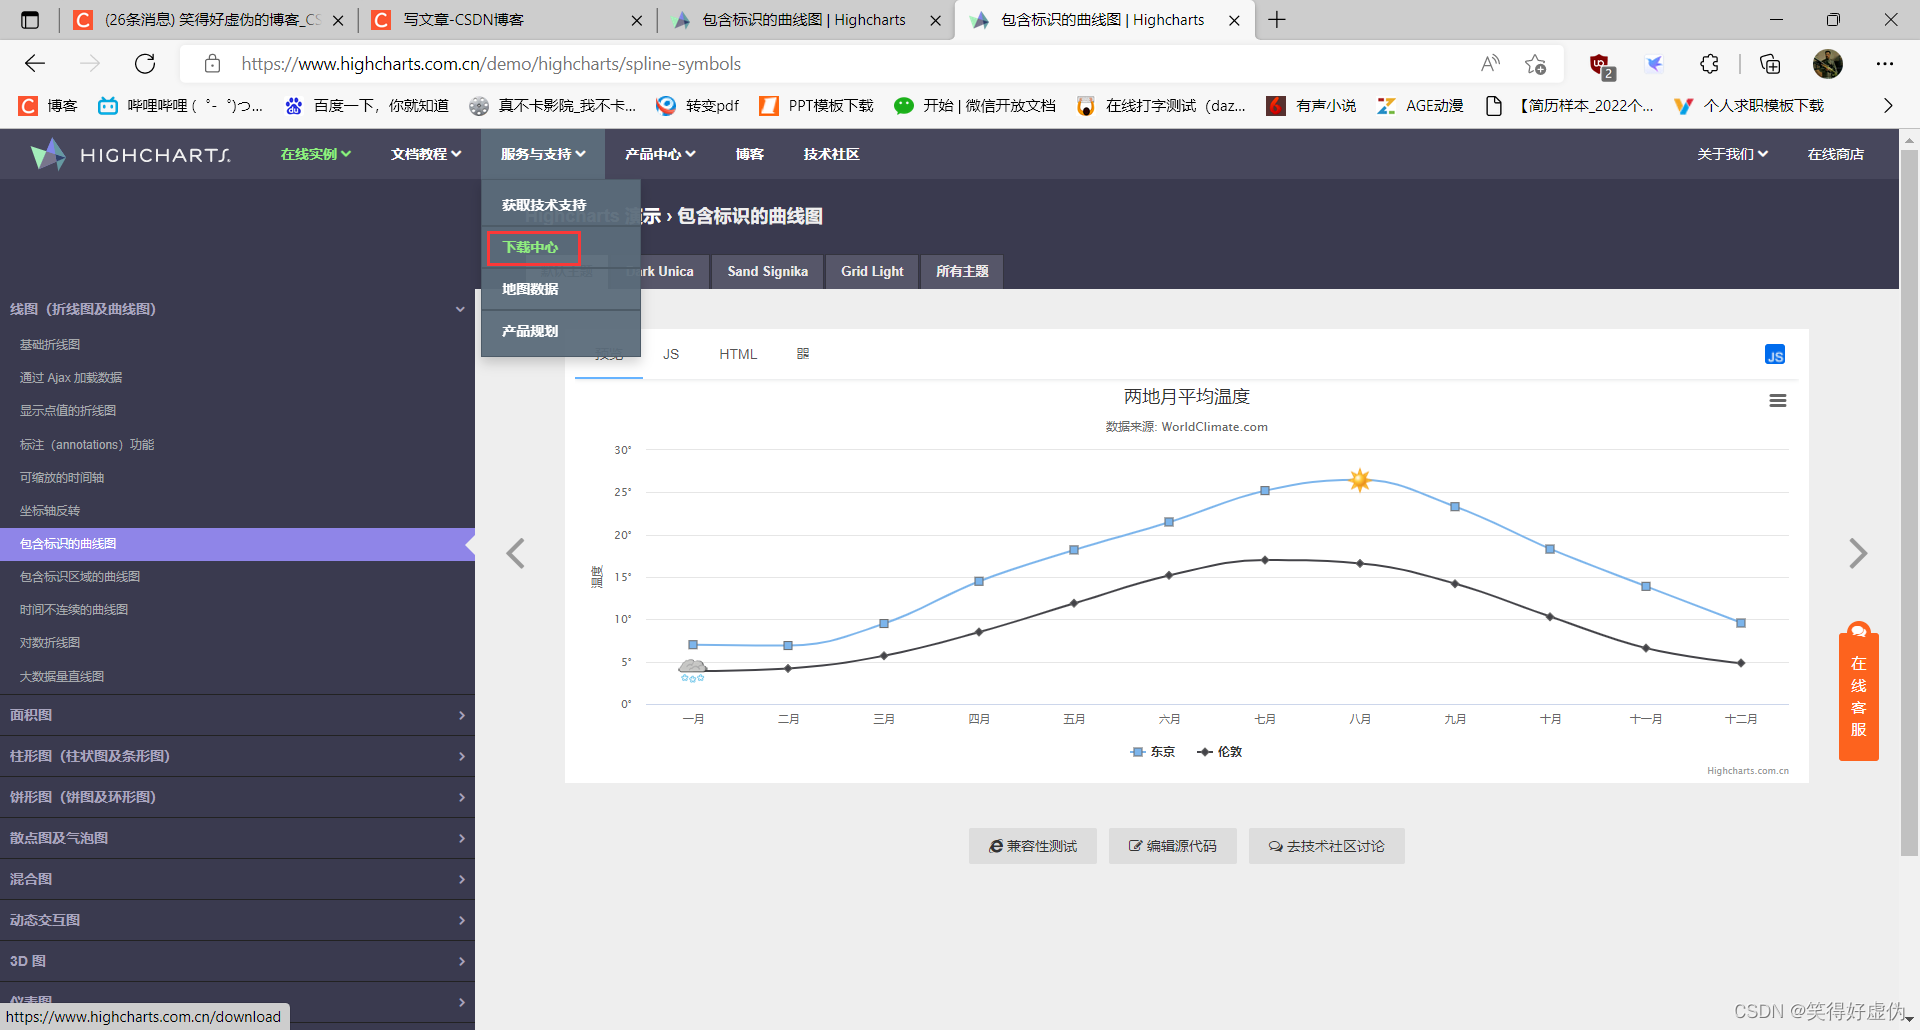The image size is (1920, 1030).
Task: Switch to the HTML code tab
Action: [738, 354]
